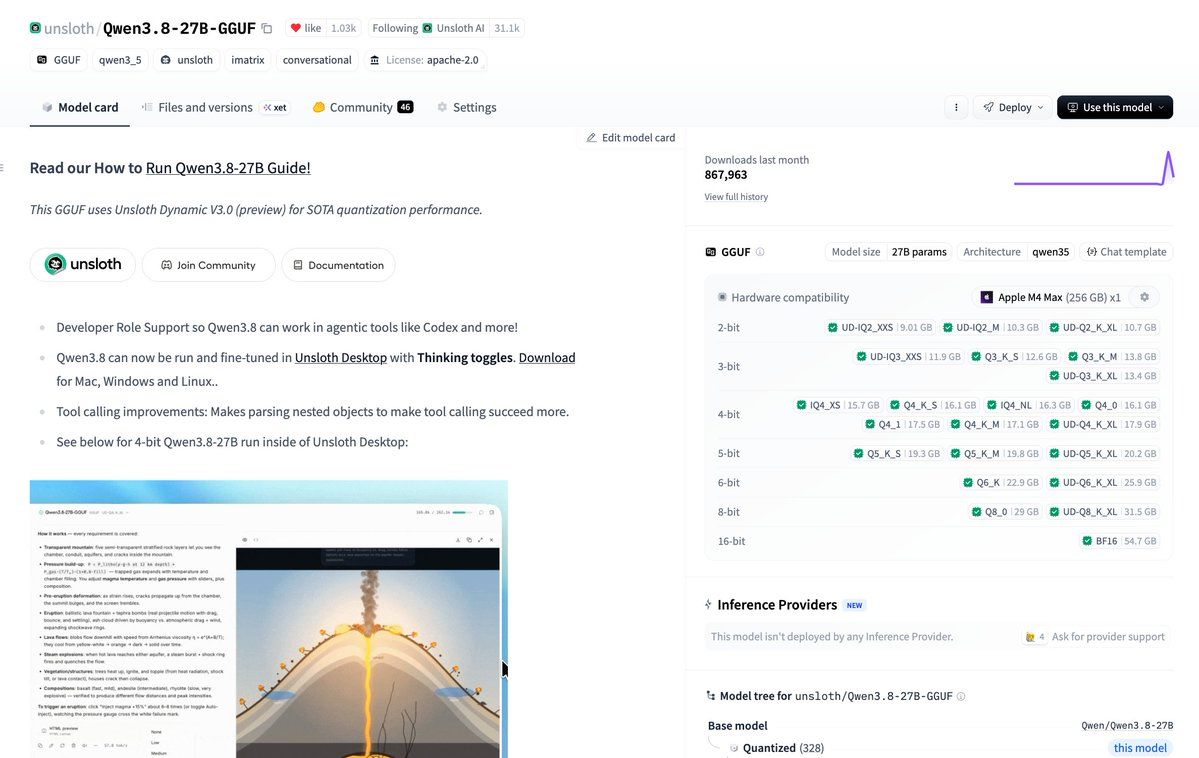Click the GGUF info icon
This screenshot has width=1199, height=758.
pos(760,252)
